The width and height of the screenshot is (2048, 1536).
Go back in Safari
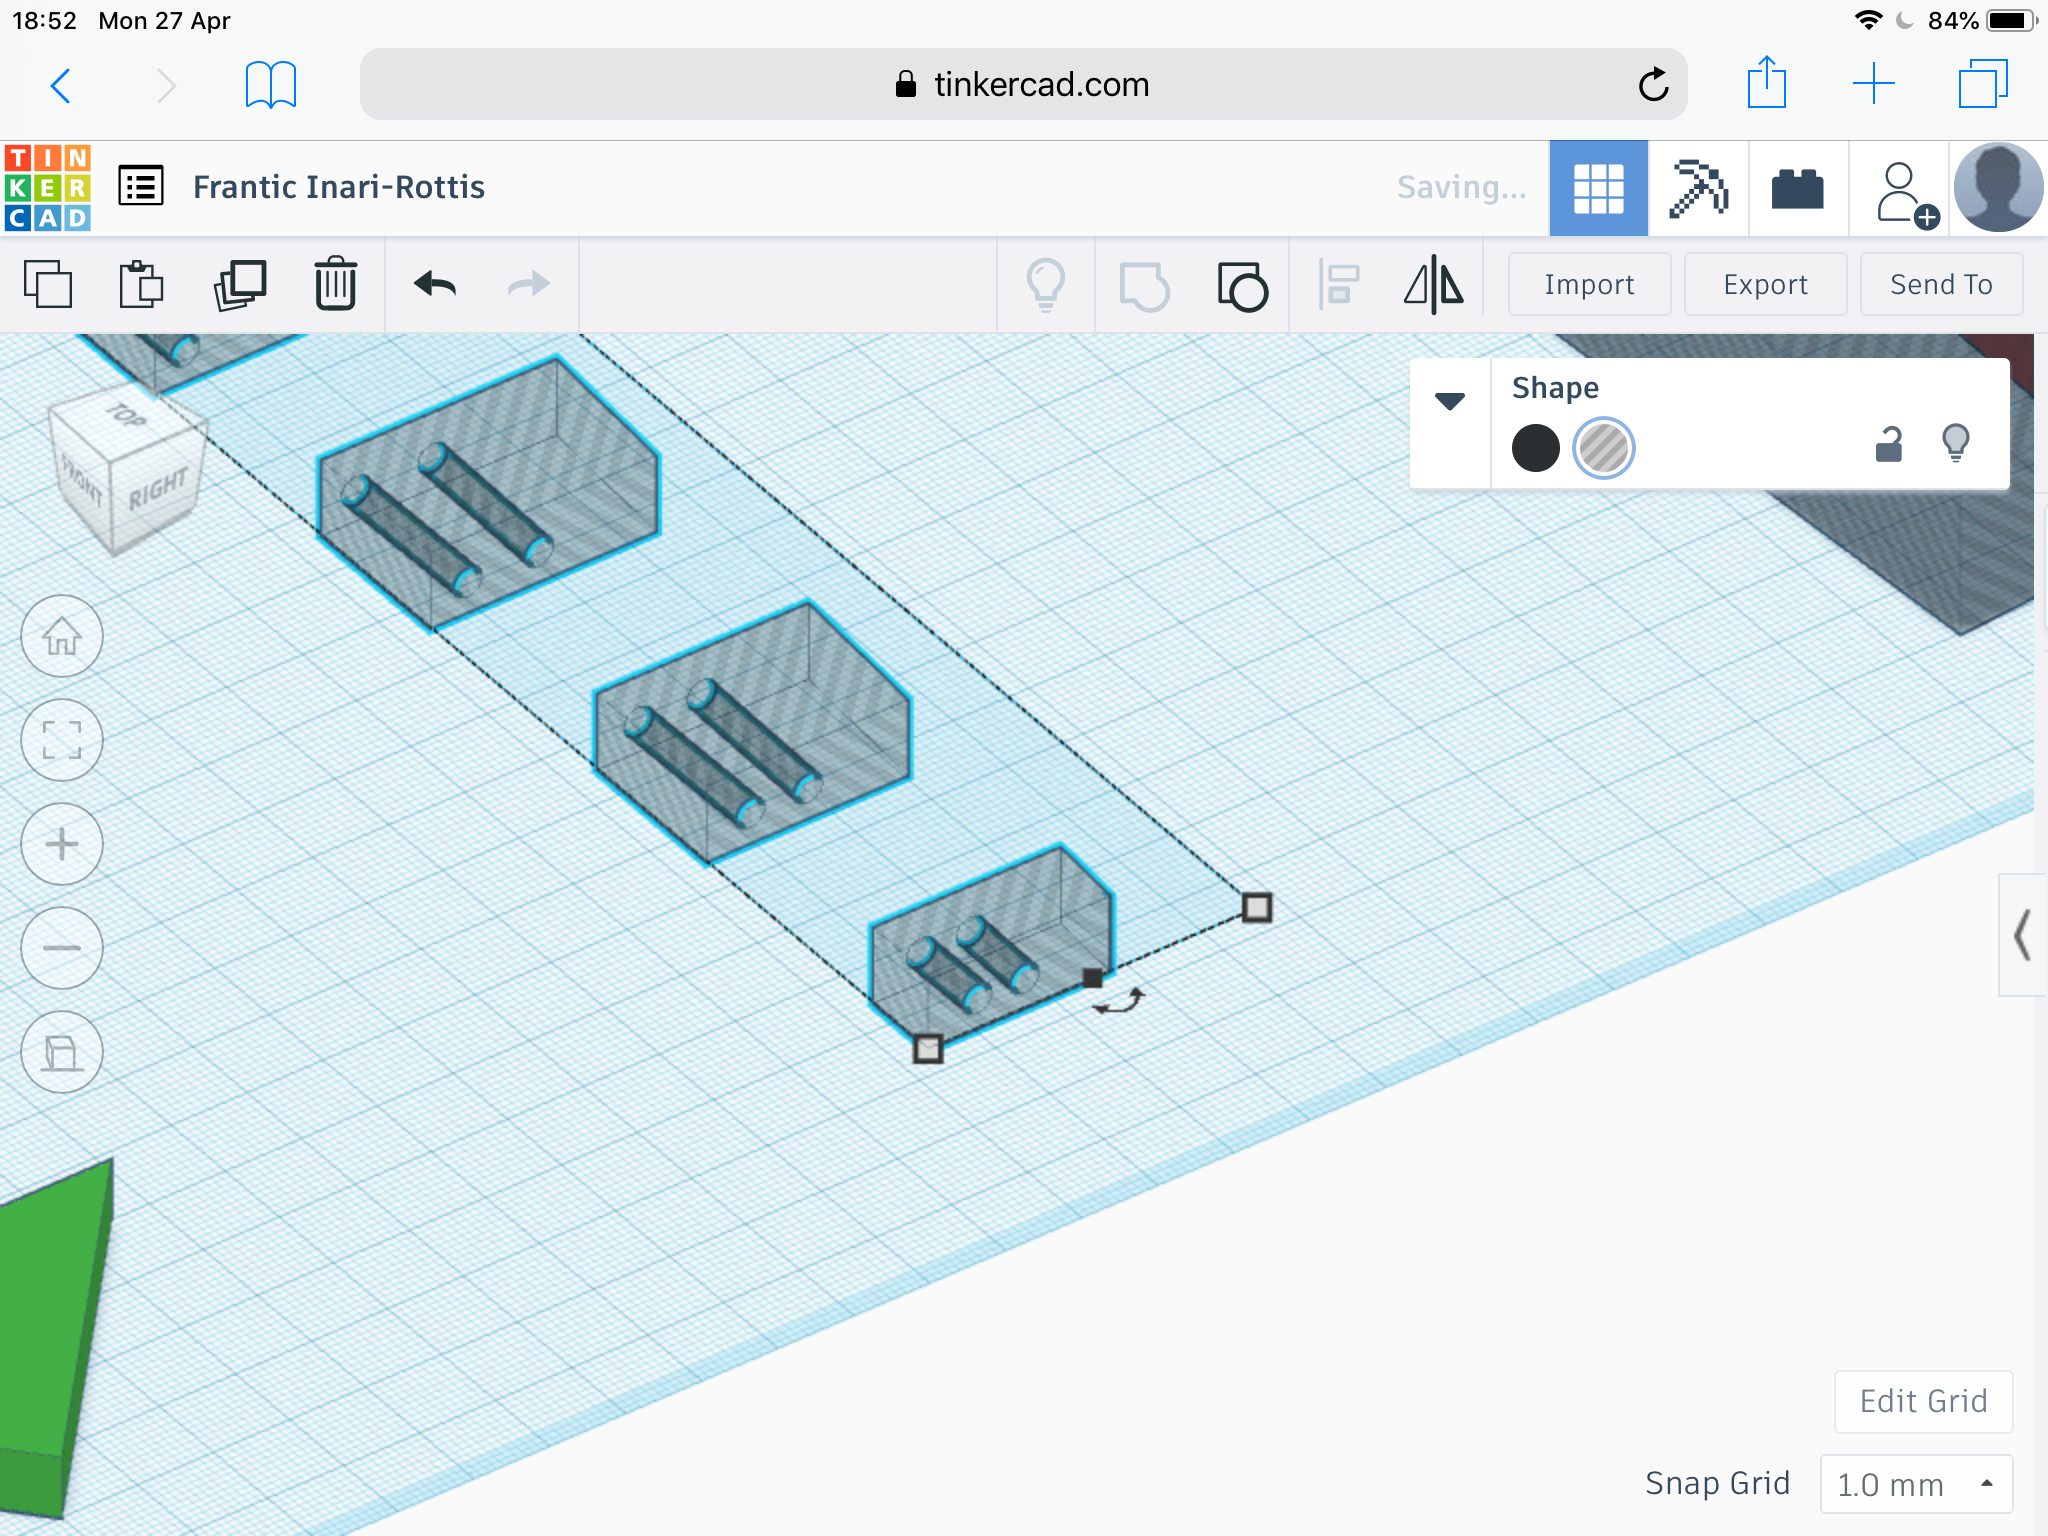pyautogui.click(x=61, y=85)
